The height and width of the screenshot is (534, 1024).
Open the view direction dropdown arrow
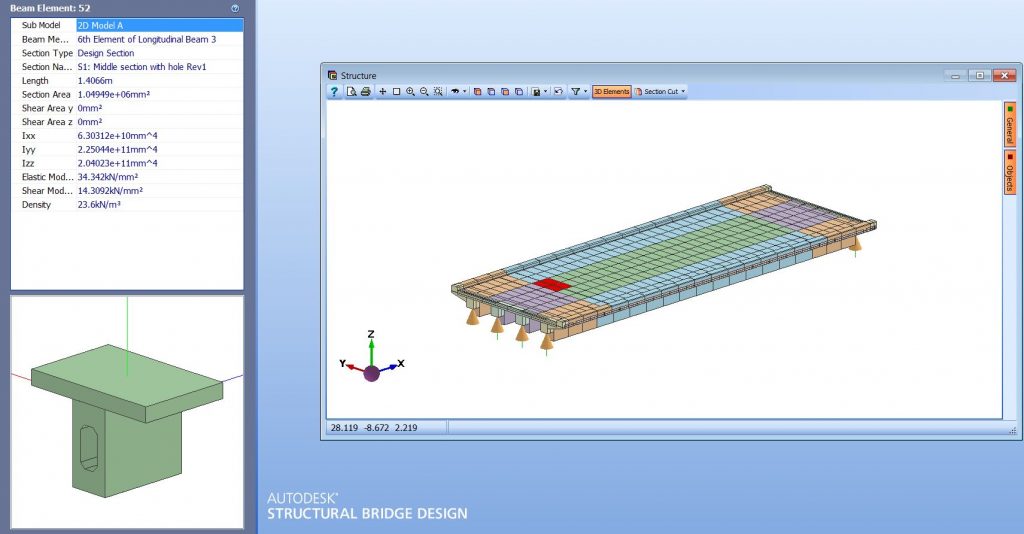[465, 91]
